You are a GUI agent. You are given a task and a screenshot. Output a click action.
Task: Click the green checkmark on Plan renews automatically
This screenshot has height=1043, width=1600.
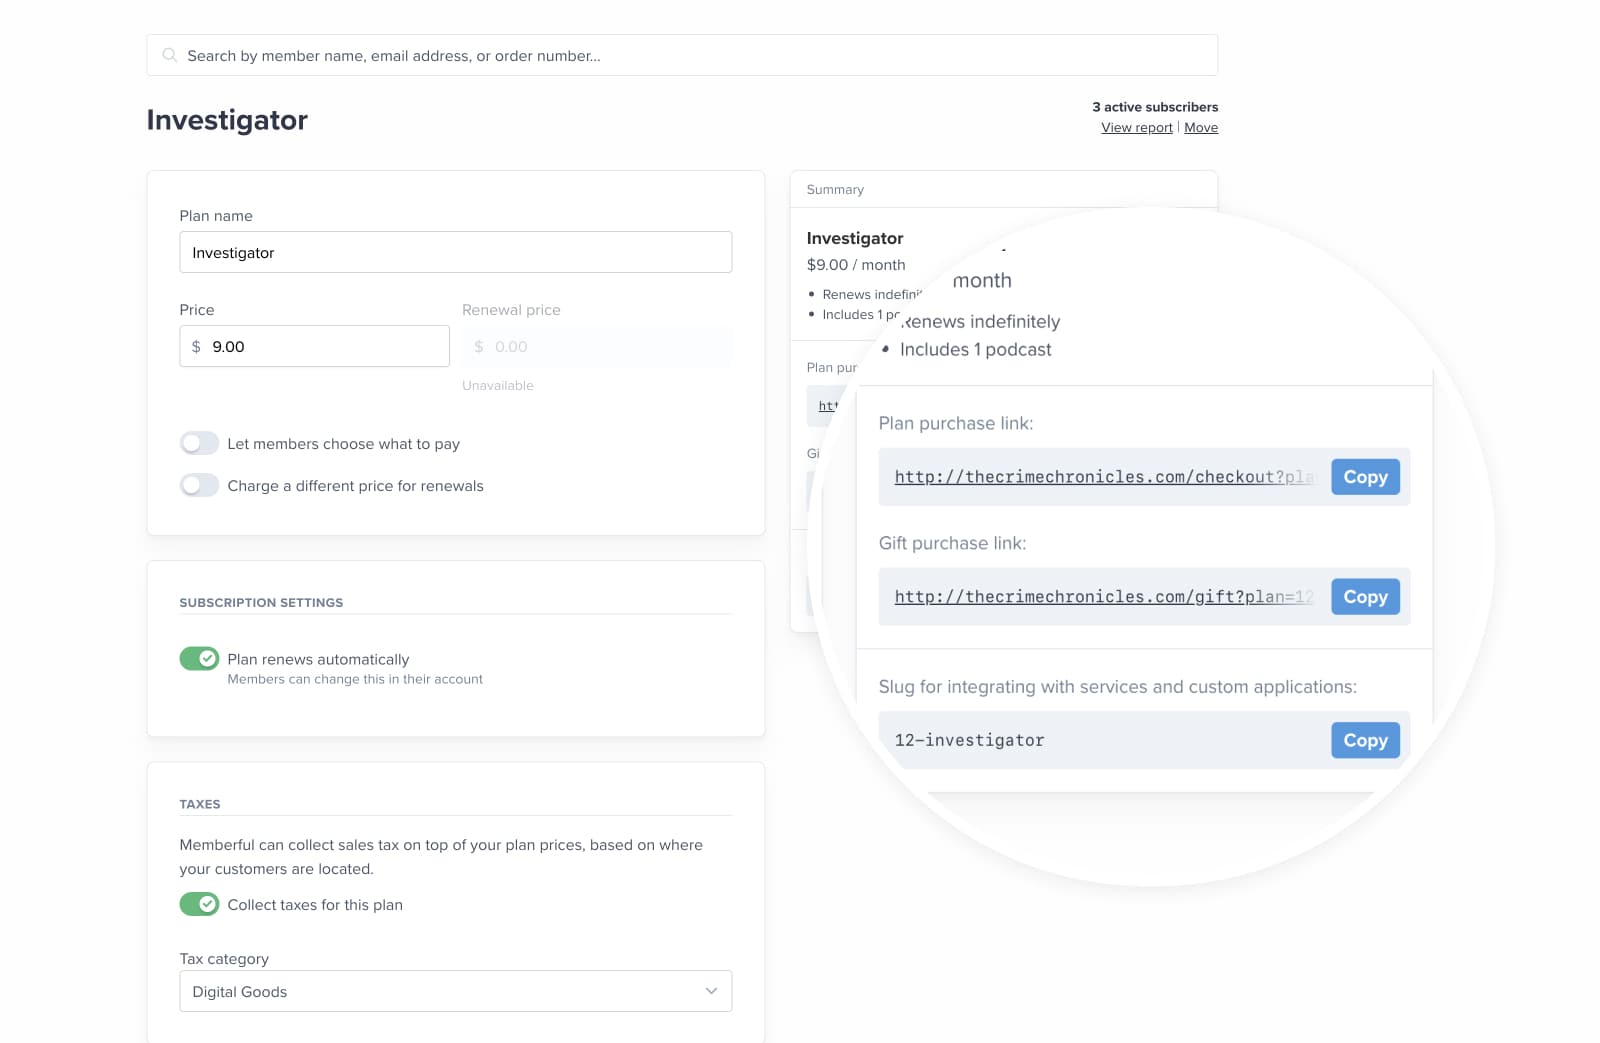pyautogui.click(x=205, y=659)
